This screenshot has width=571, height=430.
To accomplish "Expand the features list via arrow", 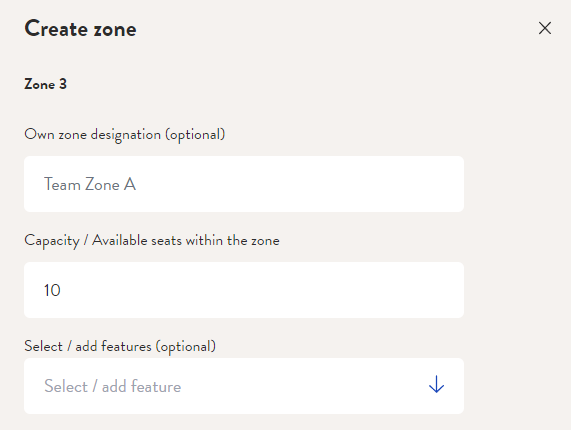I will (436, 384).
